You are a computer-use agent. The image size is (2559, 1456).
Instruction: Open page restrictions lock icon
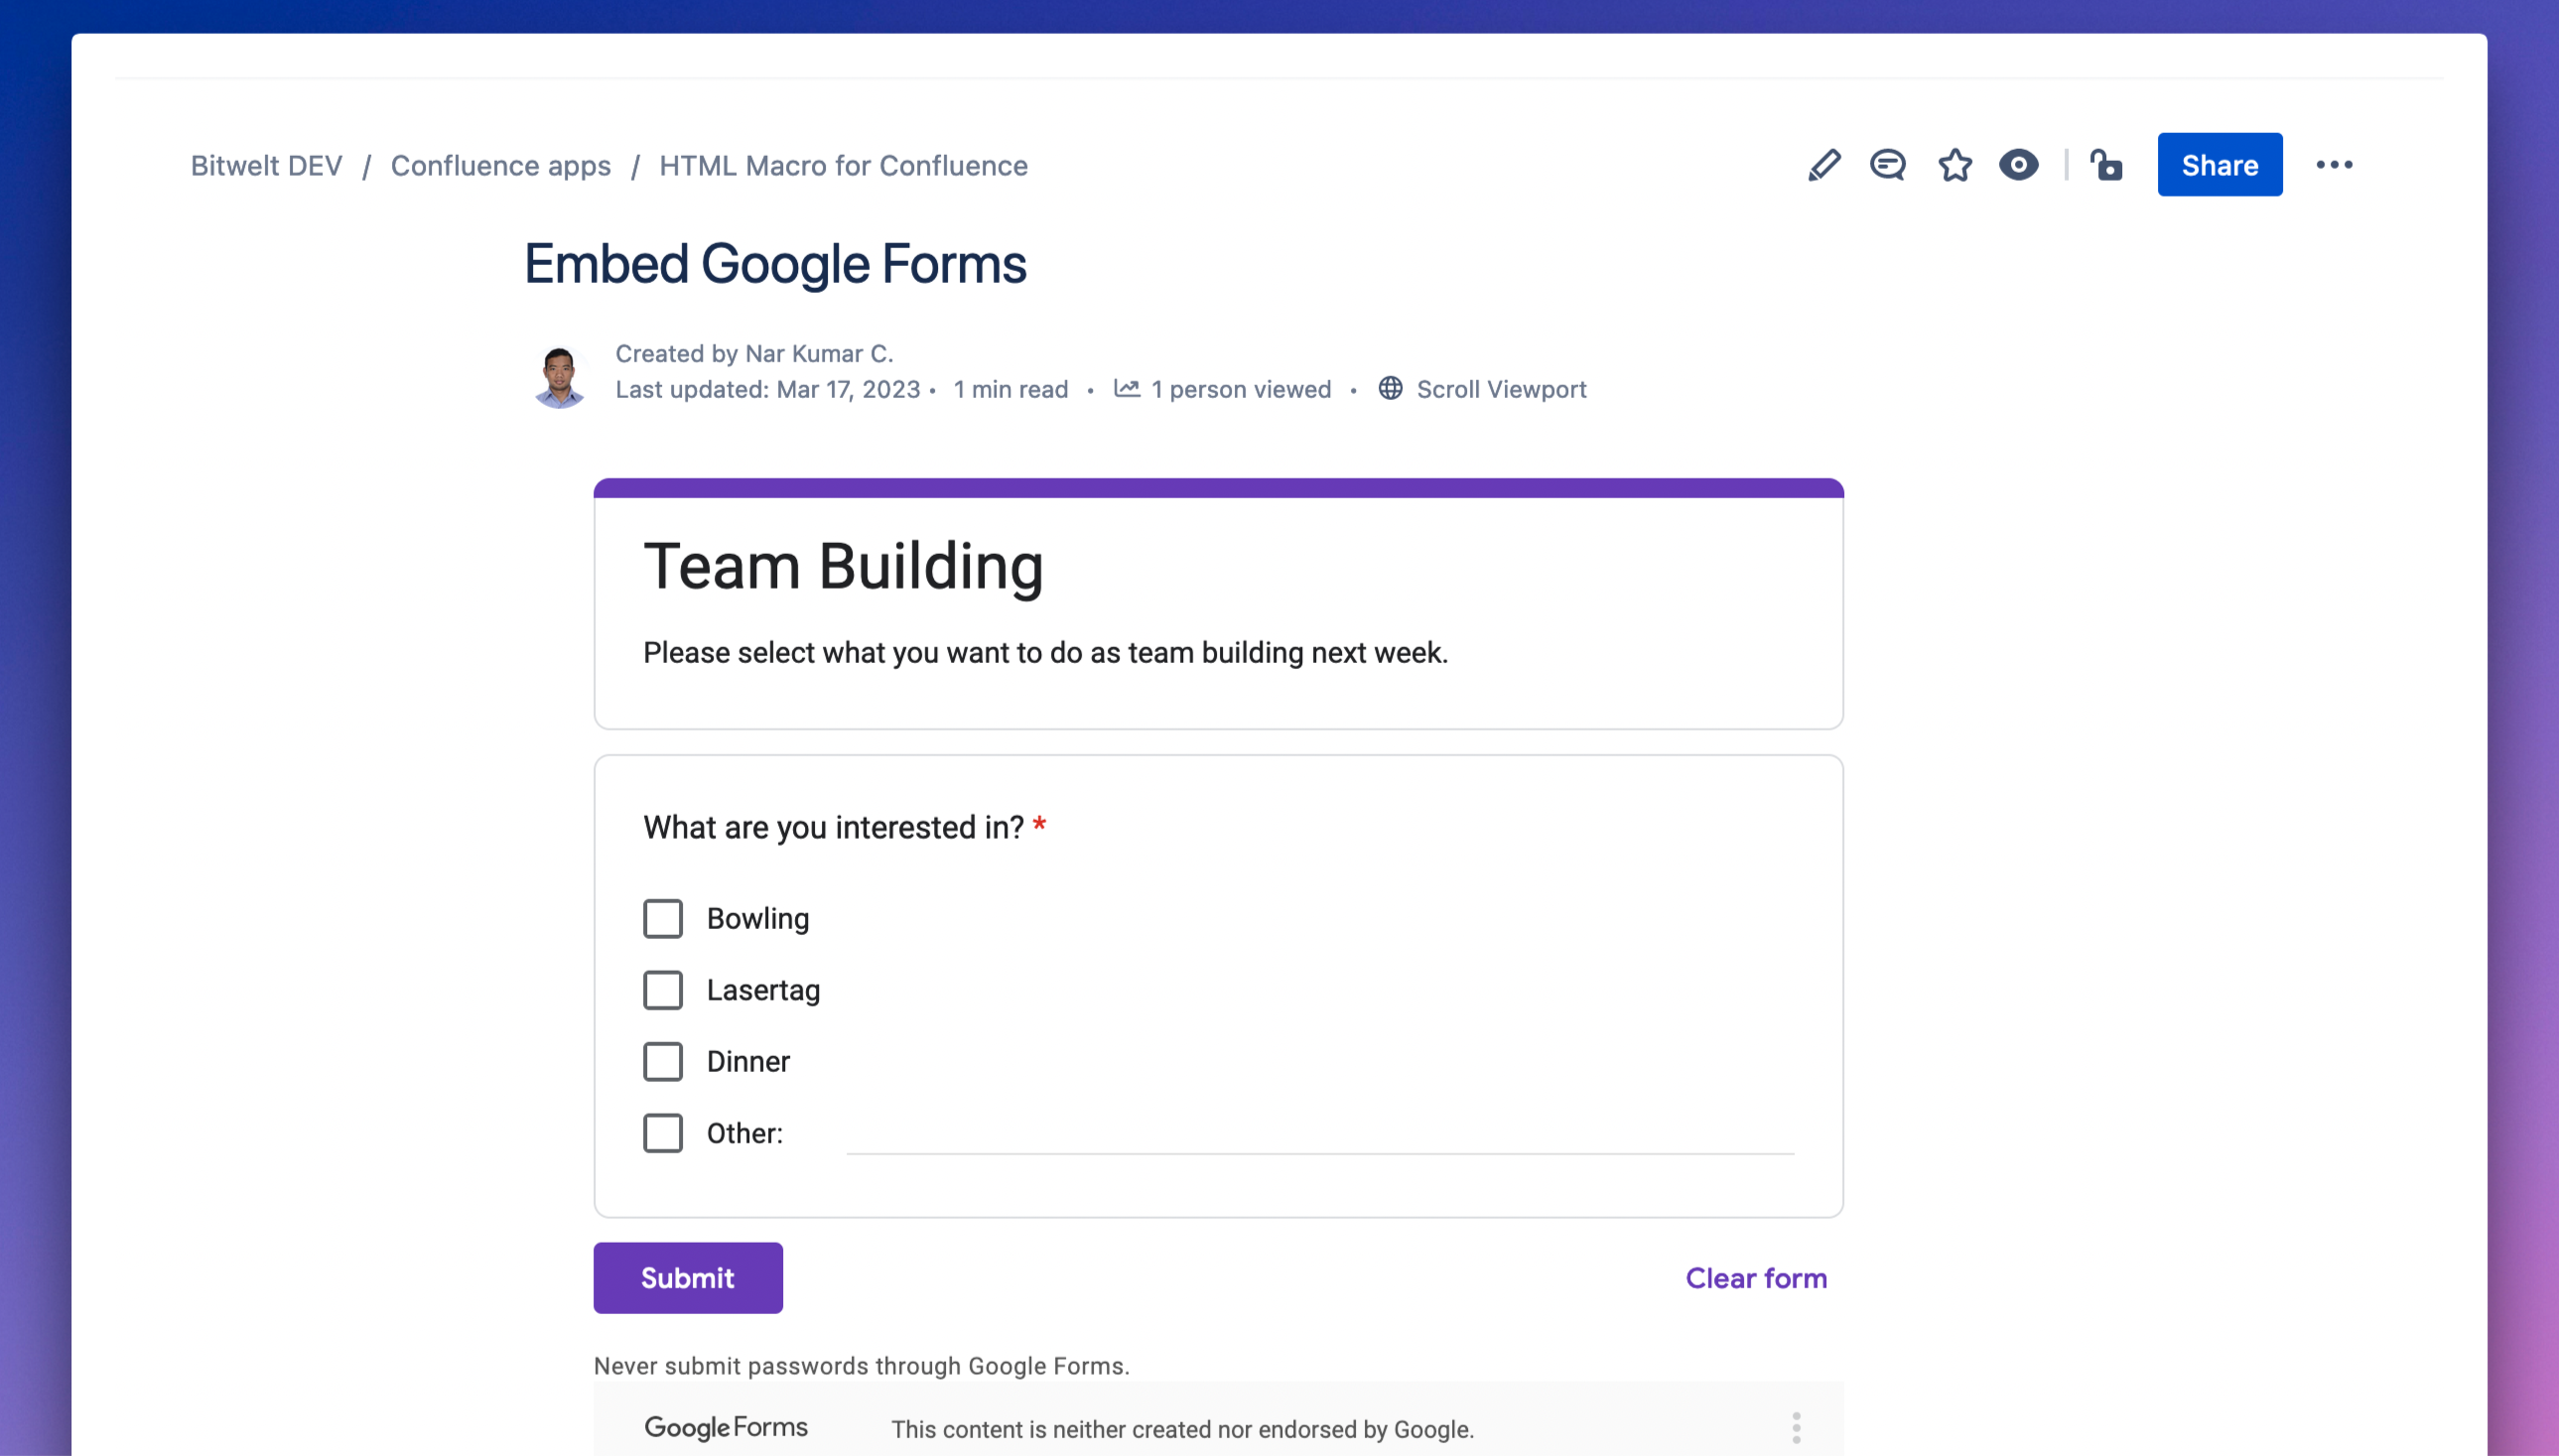click(2105, 165)
